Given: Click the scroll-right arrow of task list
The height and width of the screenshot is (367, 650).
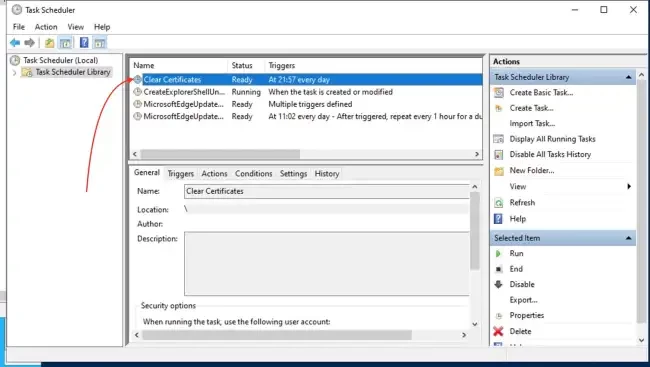Looking at the screenshot, I should pyautogui.click(x=477, y=154).
